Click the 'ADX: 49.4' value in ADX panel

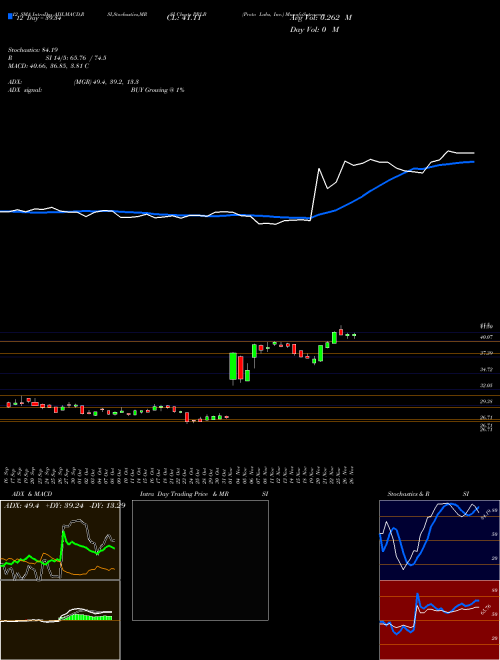(21, 506)
